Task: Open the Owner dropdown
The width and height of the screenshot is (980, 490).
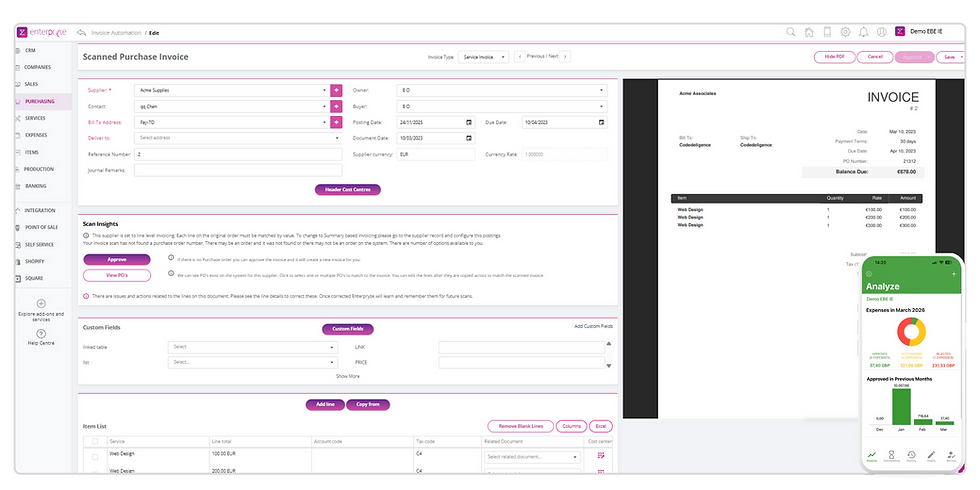Action: [502, 90]
